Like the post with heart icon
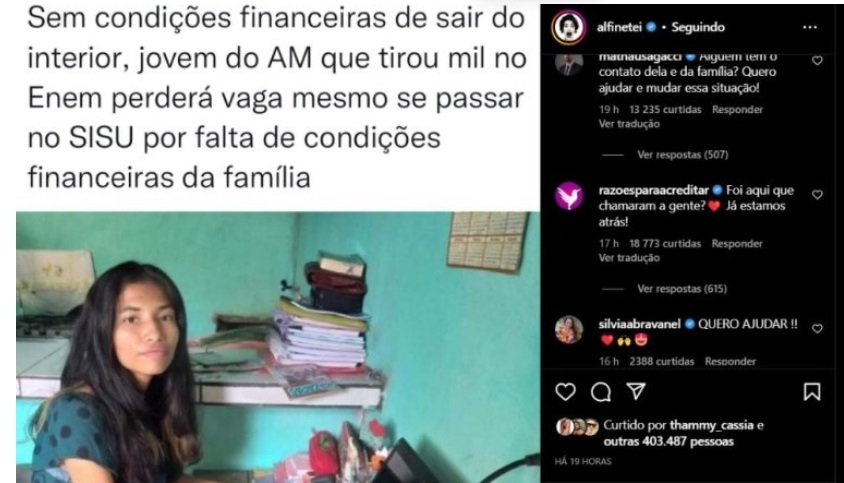The height and width of the screenshot is (483, 844). click(565, 391)
